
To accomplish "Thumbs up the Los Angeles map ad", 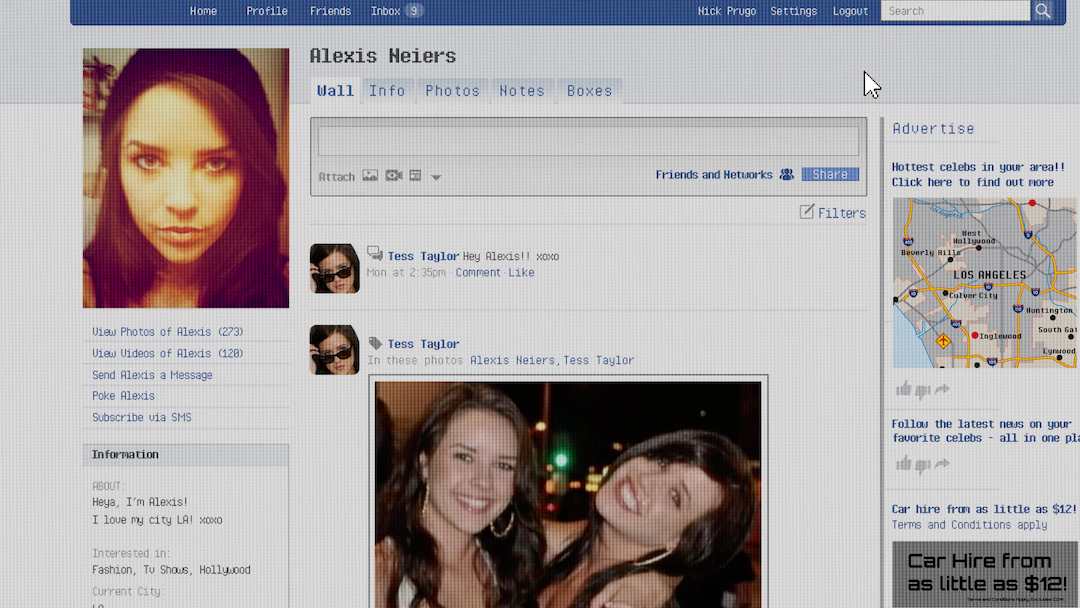I will click(904, 389).
